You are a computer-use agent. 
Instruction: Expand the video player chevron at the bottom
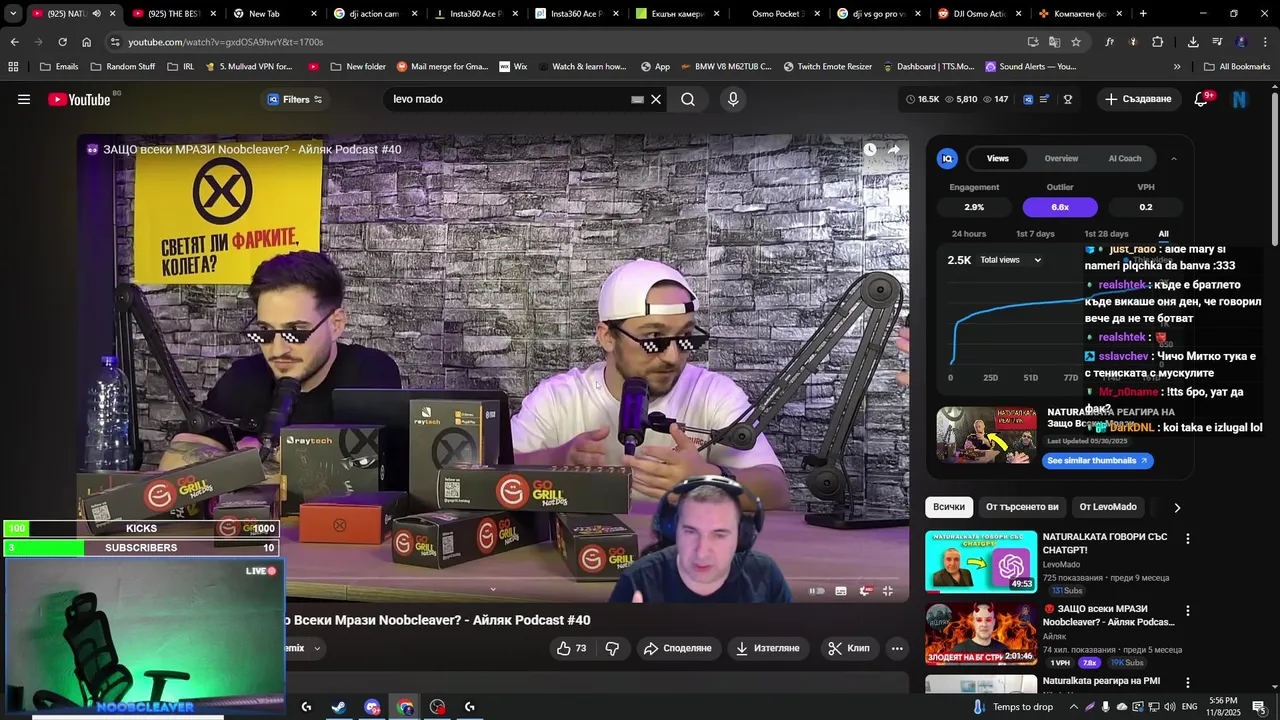(x=492, y=590)
